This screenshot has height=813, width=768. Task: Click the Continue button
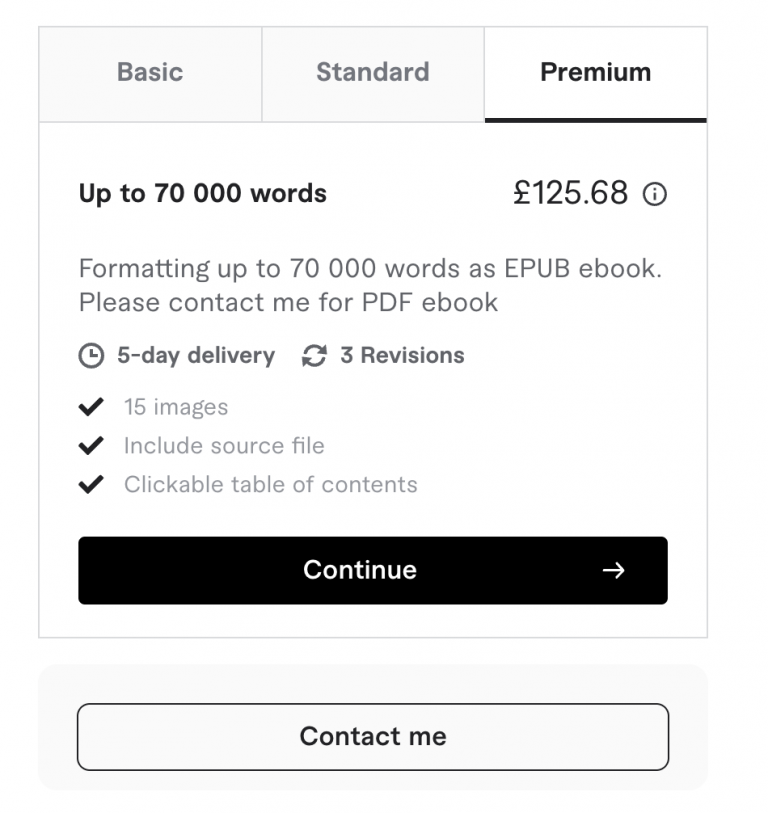click(373, 570)
